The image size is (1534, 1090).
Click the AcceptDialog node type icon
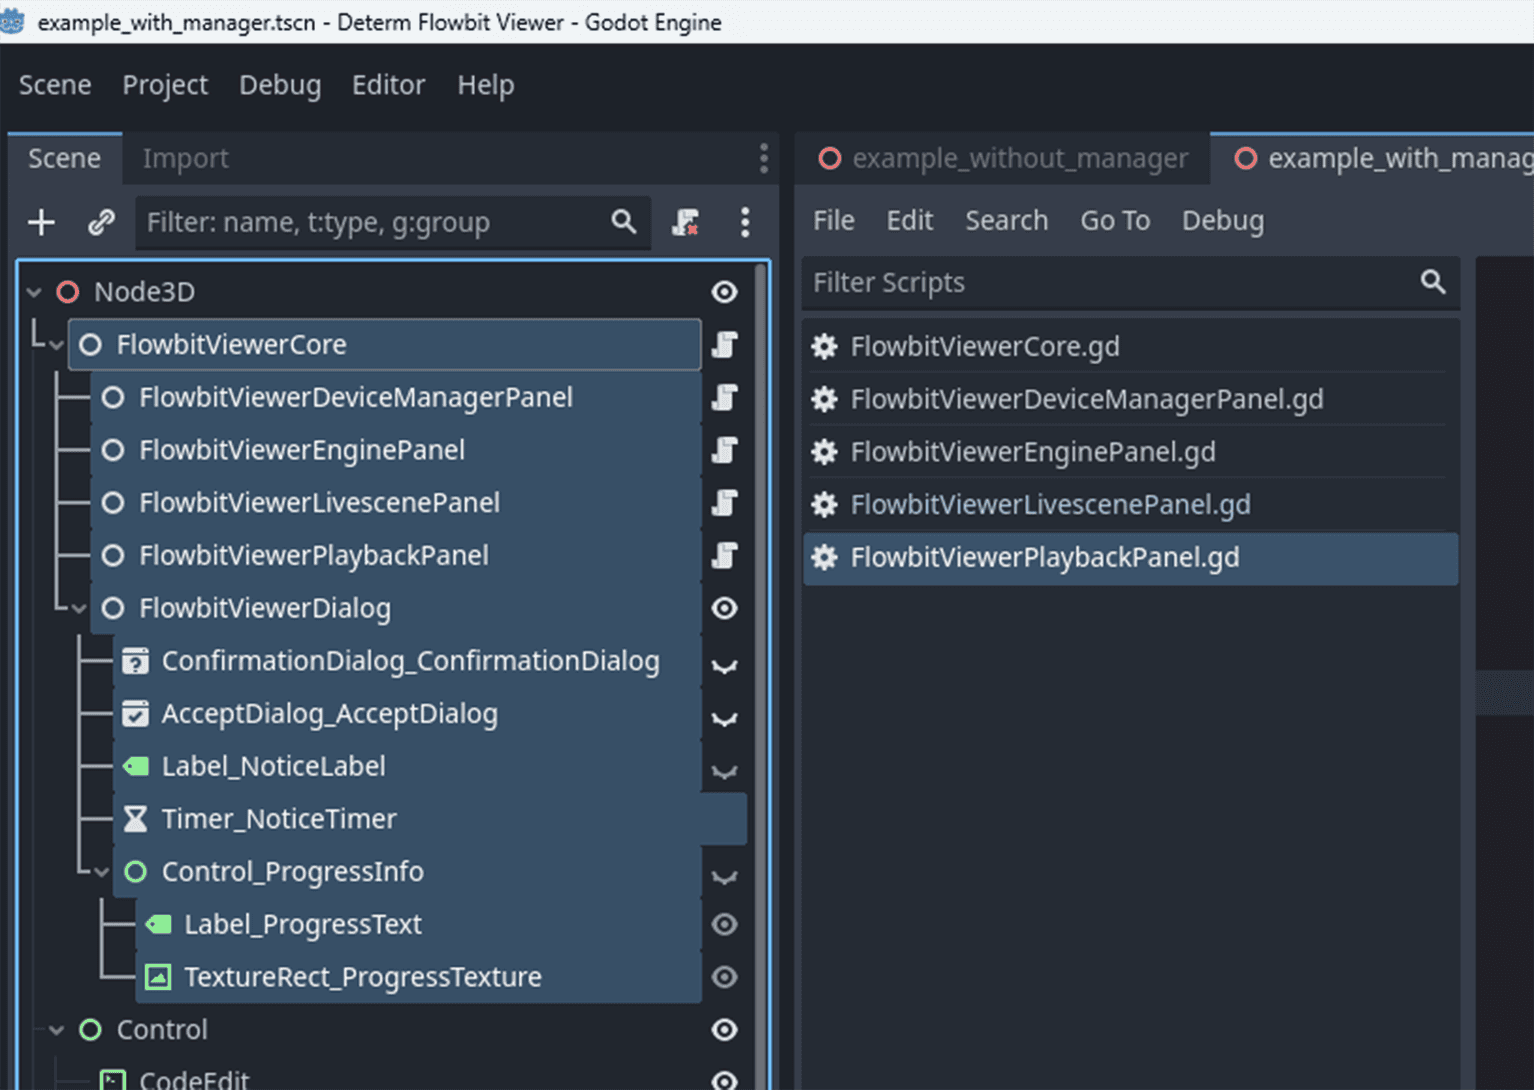135,714
